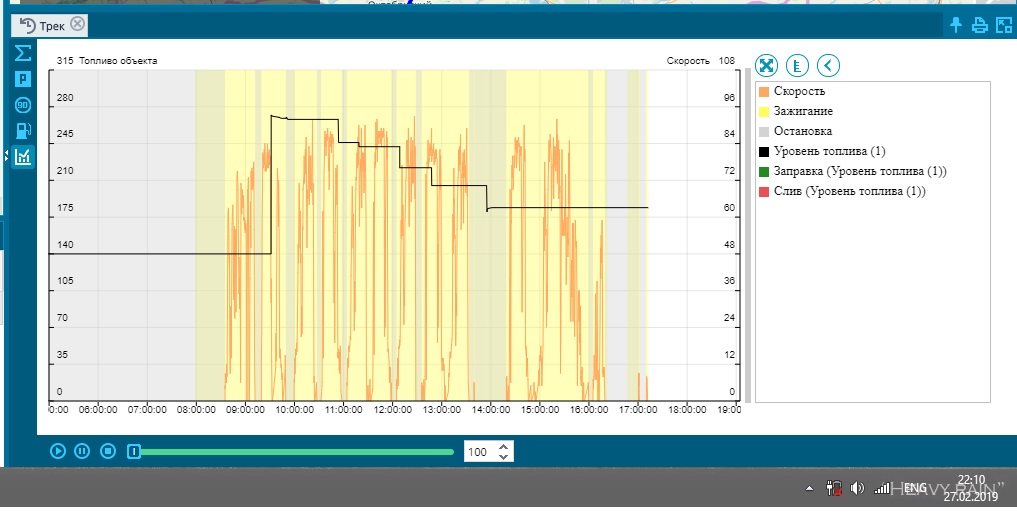Image resolution: width=1017 pixels, height=527 pixels.
Task: Toggle Остановка series in legend
Action: coord(802,131)
